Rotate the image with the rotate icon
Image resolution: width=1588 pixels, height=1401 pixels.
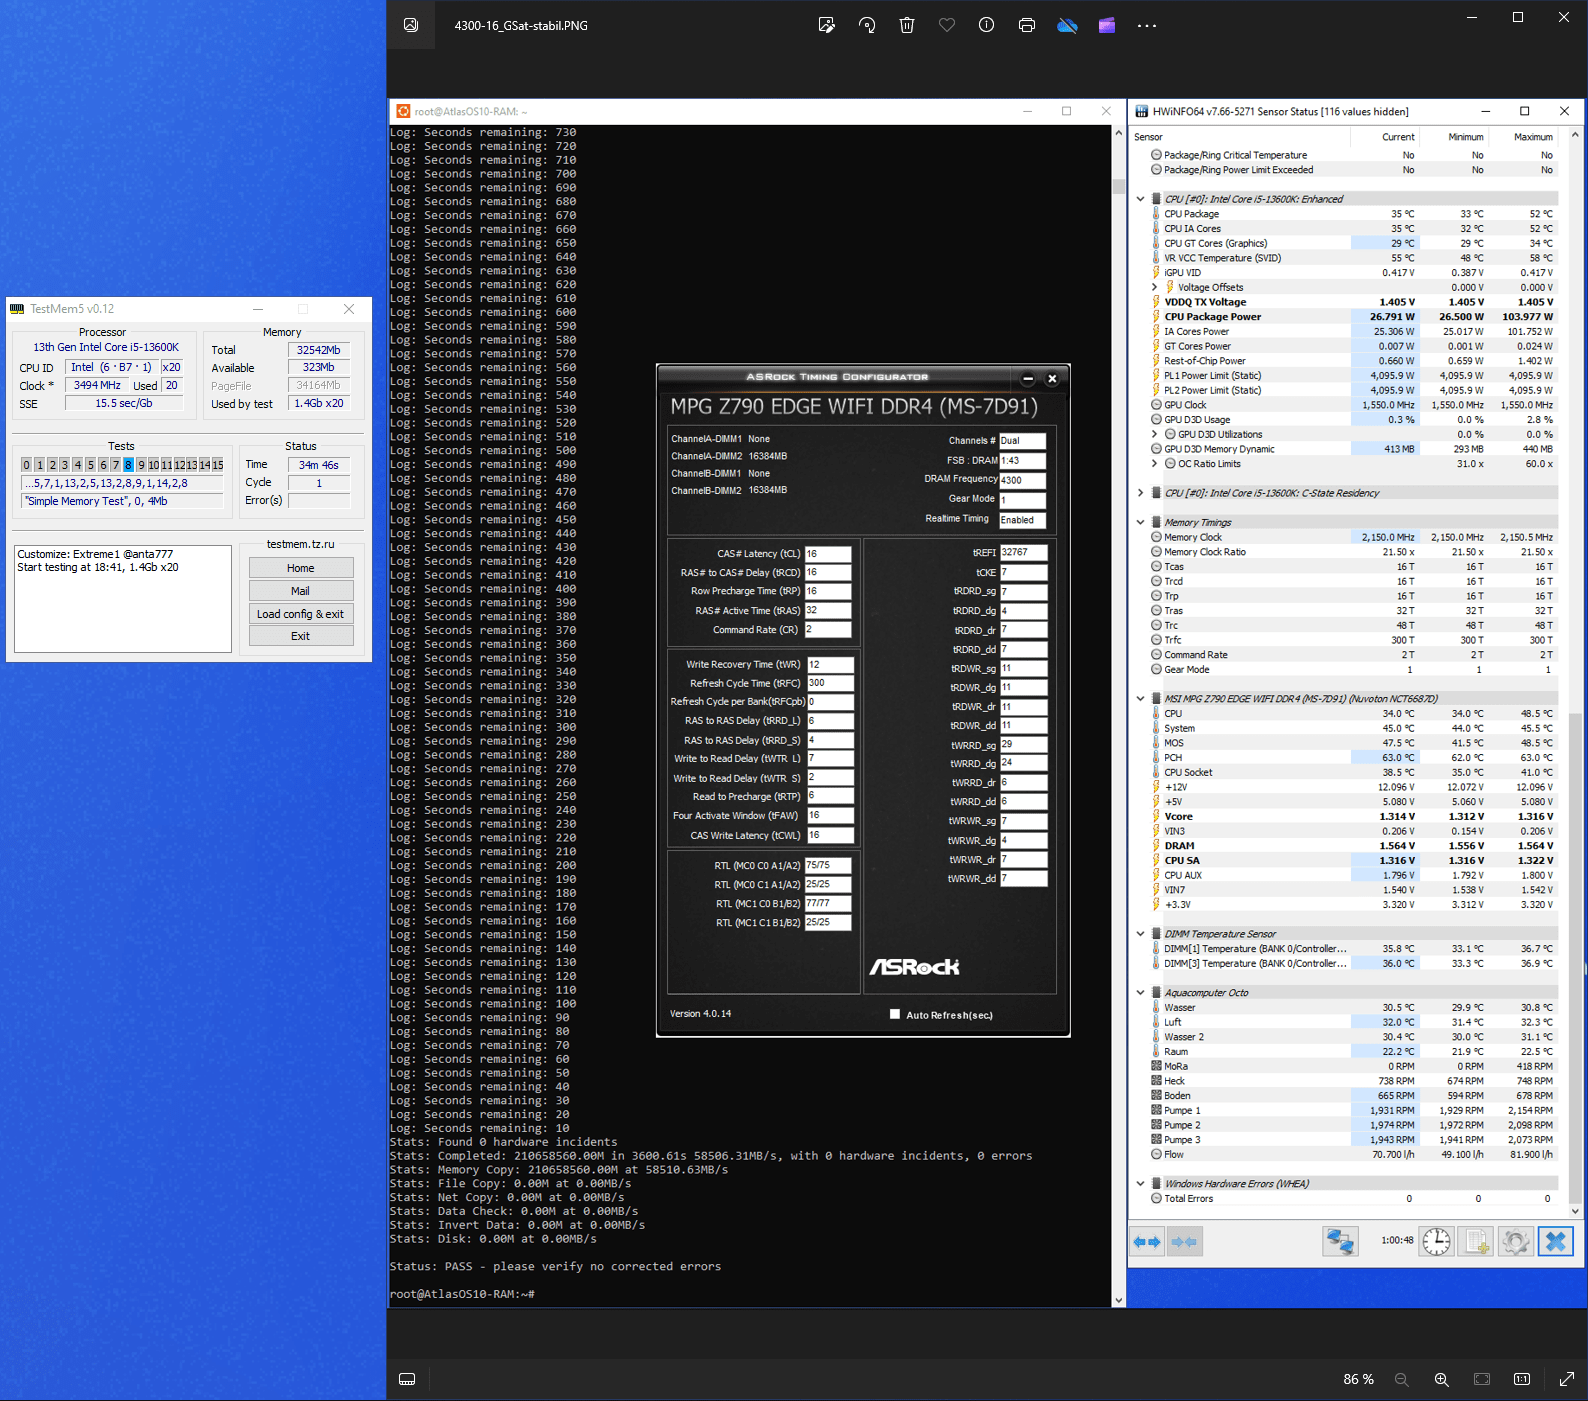tap(867, 25)
